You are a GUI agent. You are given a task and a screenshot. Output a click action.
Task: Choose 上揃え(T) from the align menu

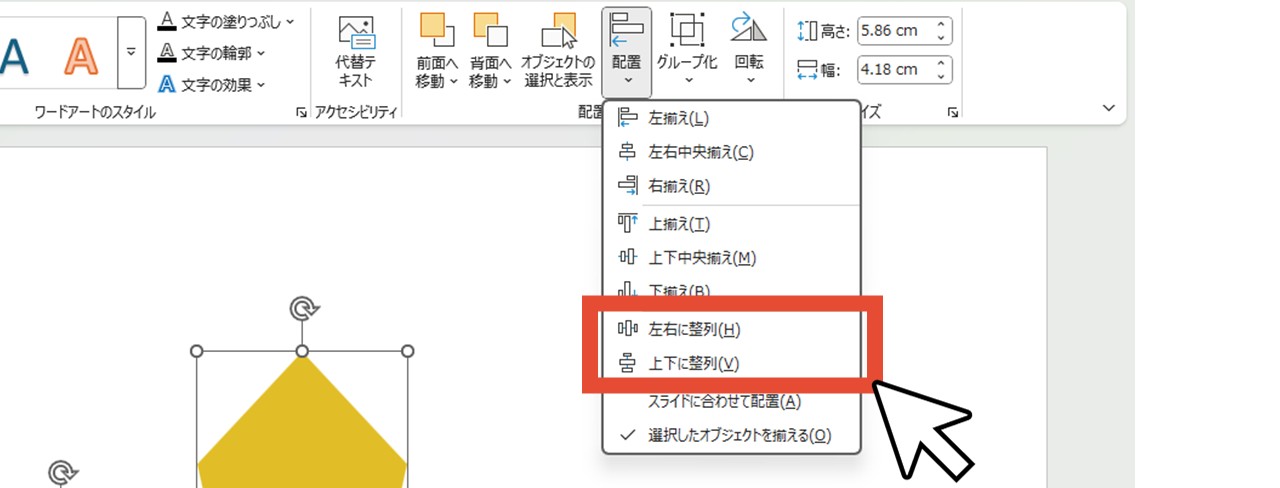[731, 224]
